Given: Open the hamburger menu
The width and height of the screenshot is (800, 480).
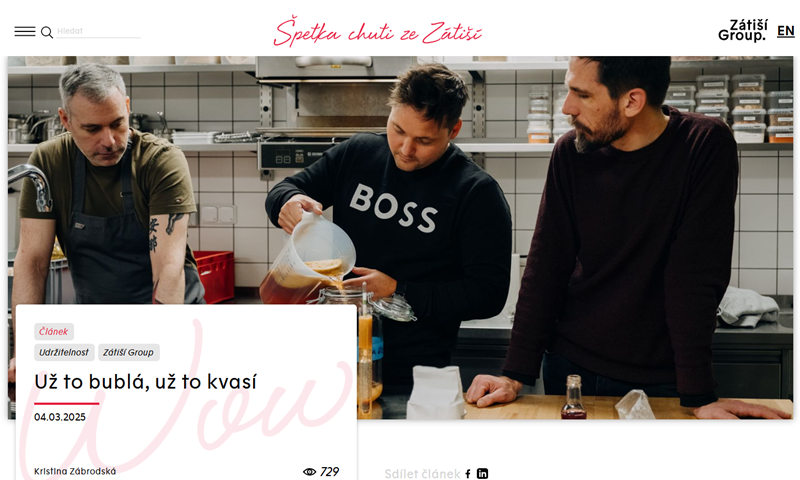Looking at the screenshot, I should tap(25, 32).
